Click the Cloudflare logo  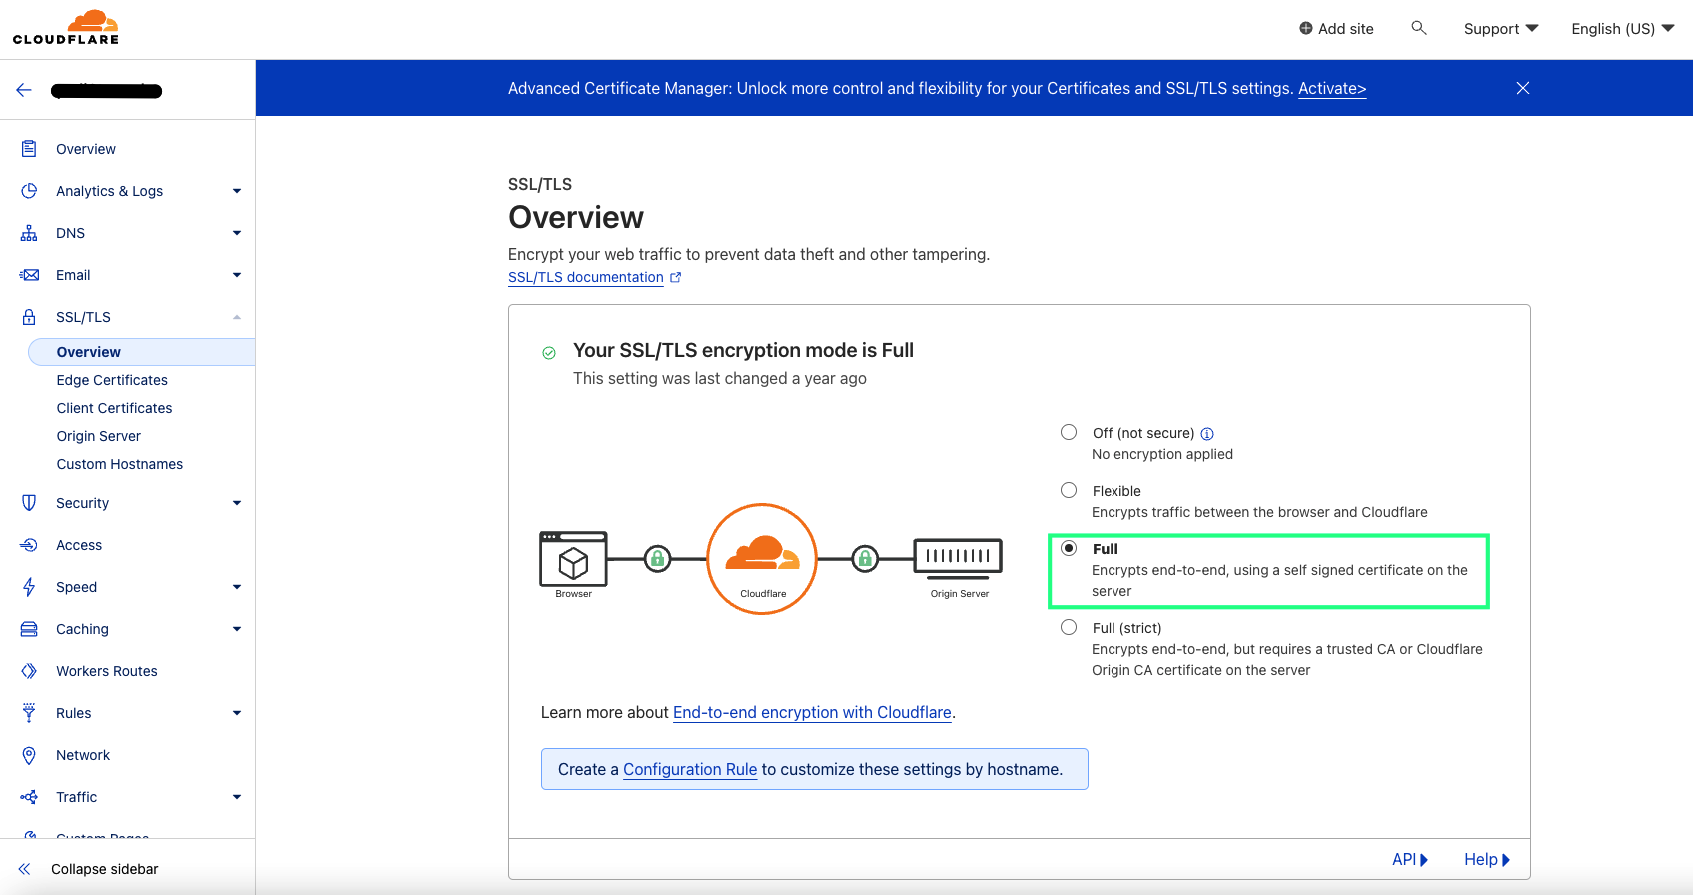66,28
